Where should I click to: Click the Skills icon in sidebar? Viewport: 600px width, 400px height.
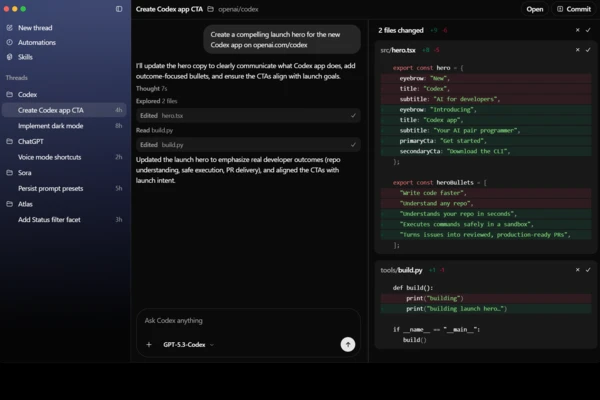point(10,57)
